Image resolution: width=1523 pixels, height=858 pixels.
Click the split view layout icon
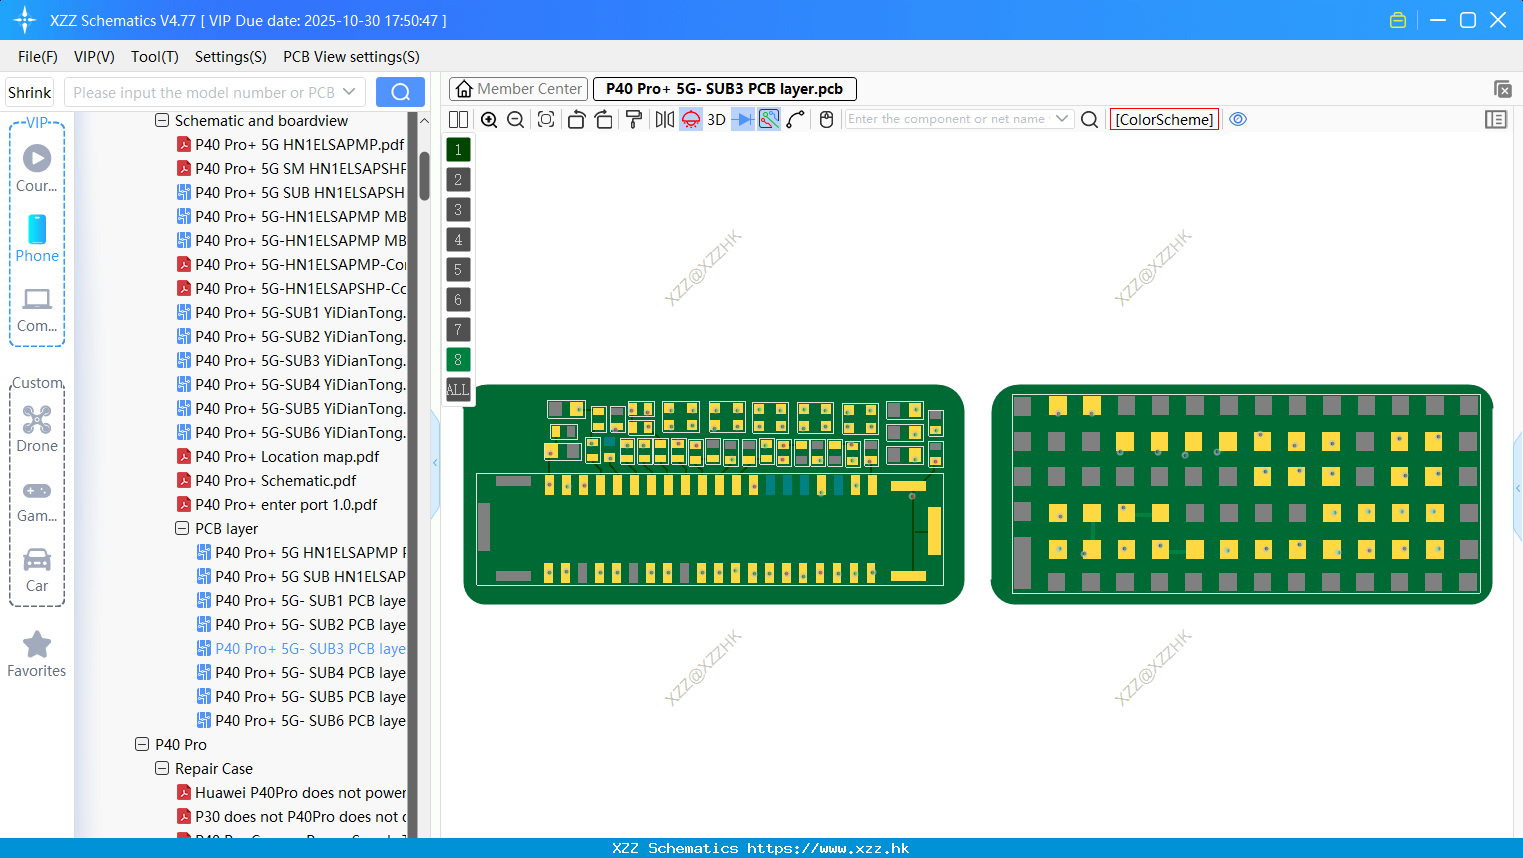(458, 119)
